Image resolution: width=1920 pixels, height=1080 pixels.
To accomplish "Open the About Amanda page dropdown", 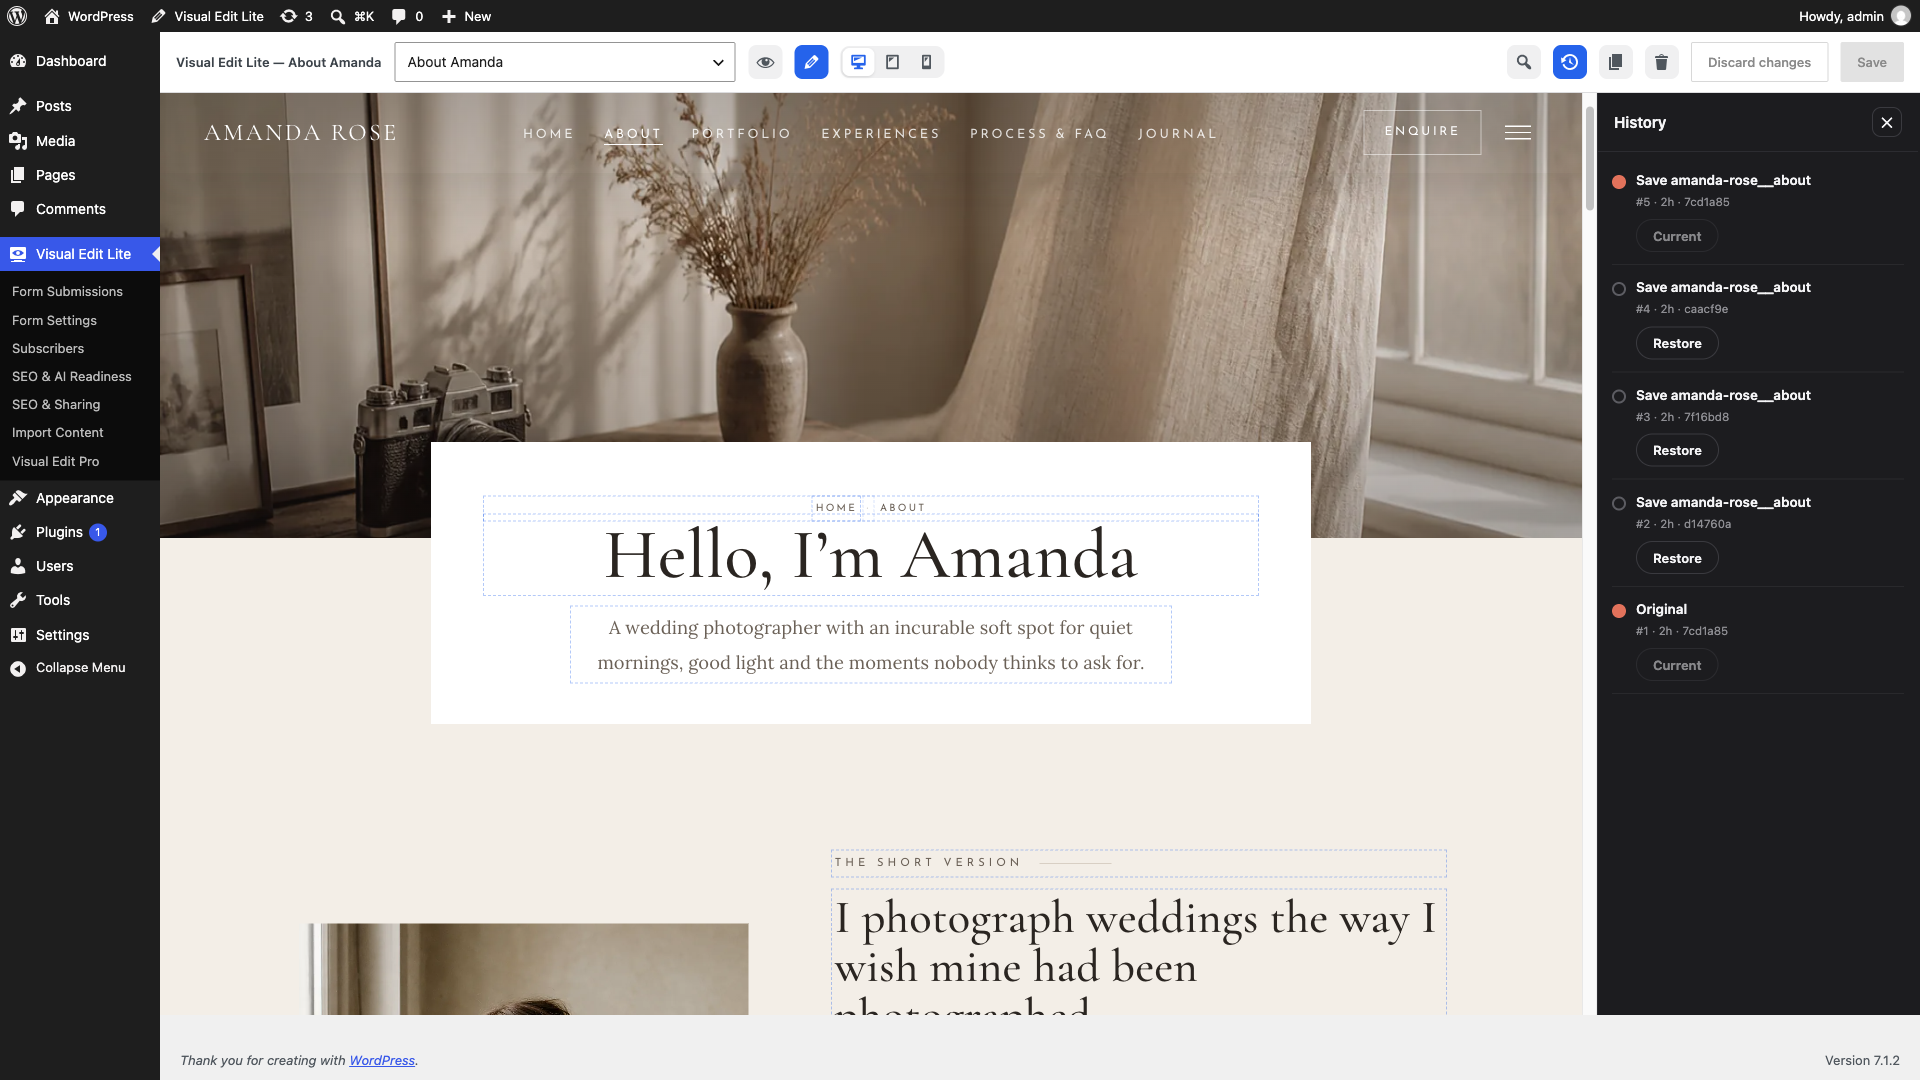I will [x=565, y=62].
